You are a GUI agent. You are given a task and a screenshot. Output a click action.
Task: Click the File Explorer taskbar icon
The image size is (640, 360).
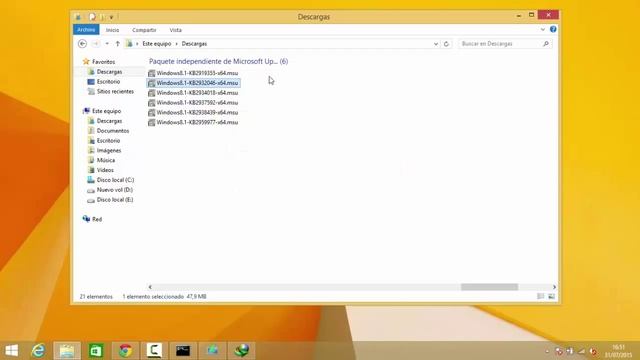[x=67, y=350]
